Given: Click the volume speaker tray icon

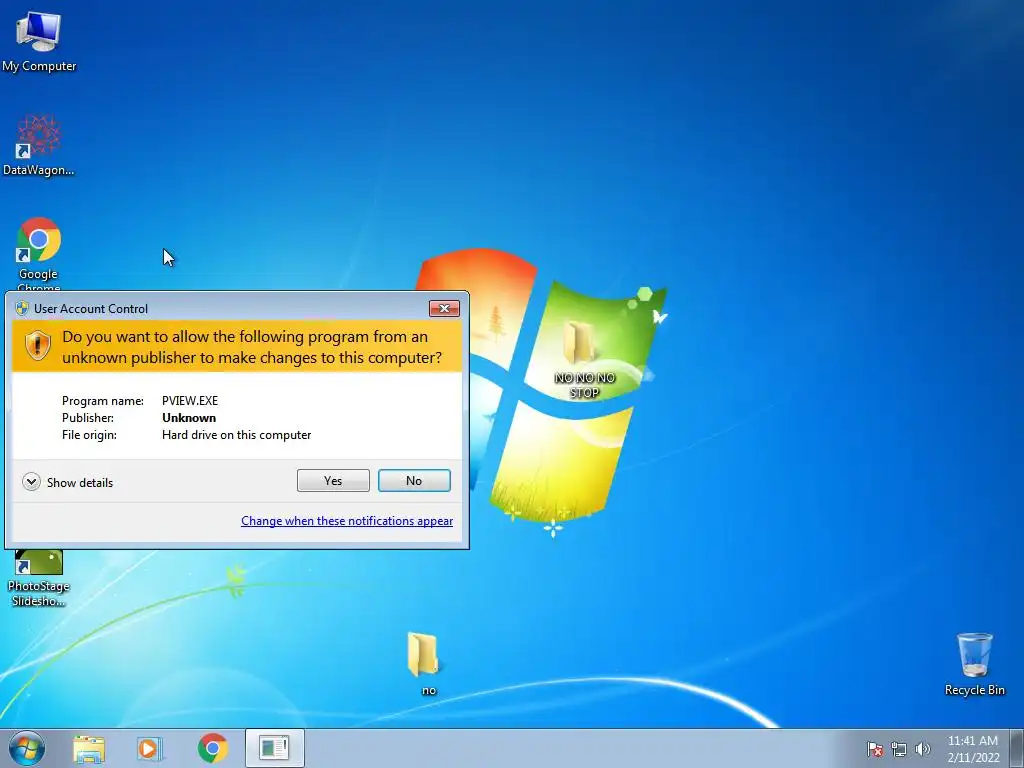Looking at the screenshot, I should (922, 749).
